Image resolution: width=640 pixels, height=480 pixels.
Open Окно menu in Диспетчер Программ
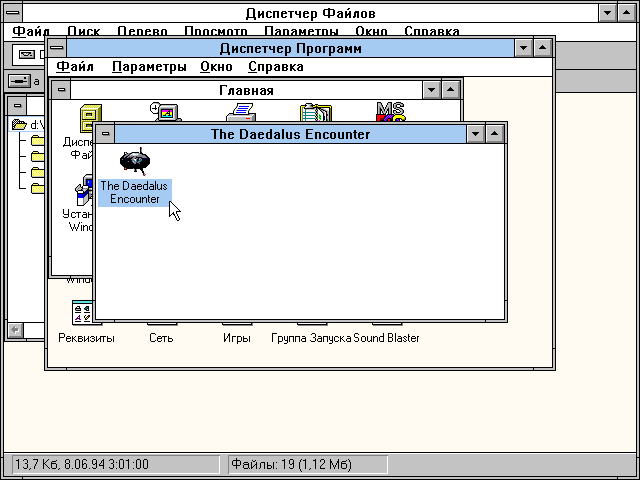[216, 67]
